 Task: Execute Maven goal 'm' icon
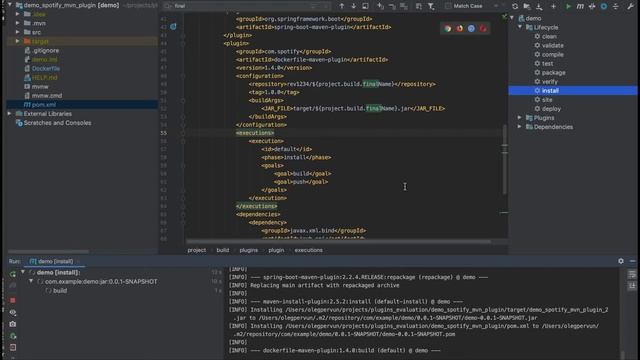point(580,7)
